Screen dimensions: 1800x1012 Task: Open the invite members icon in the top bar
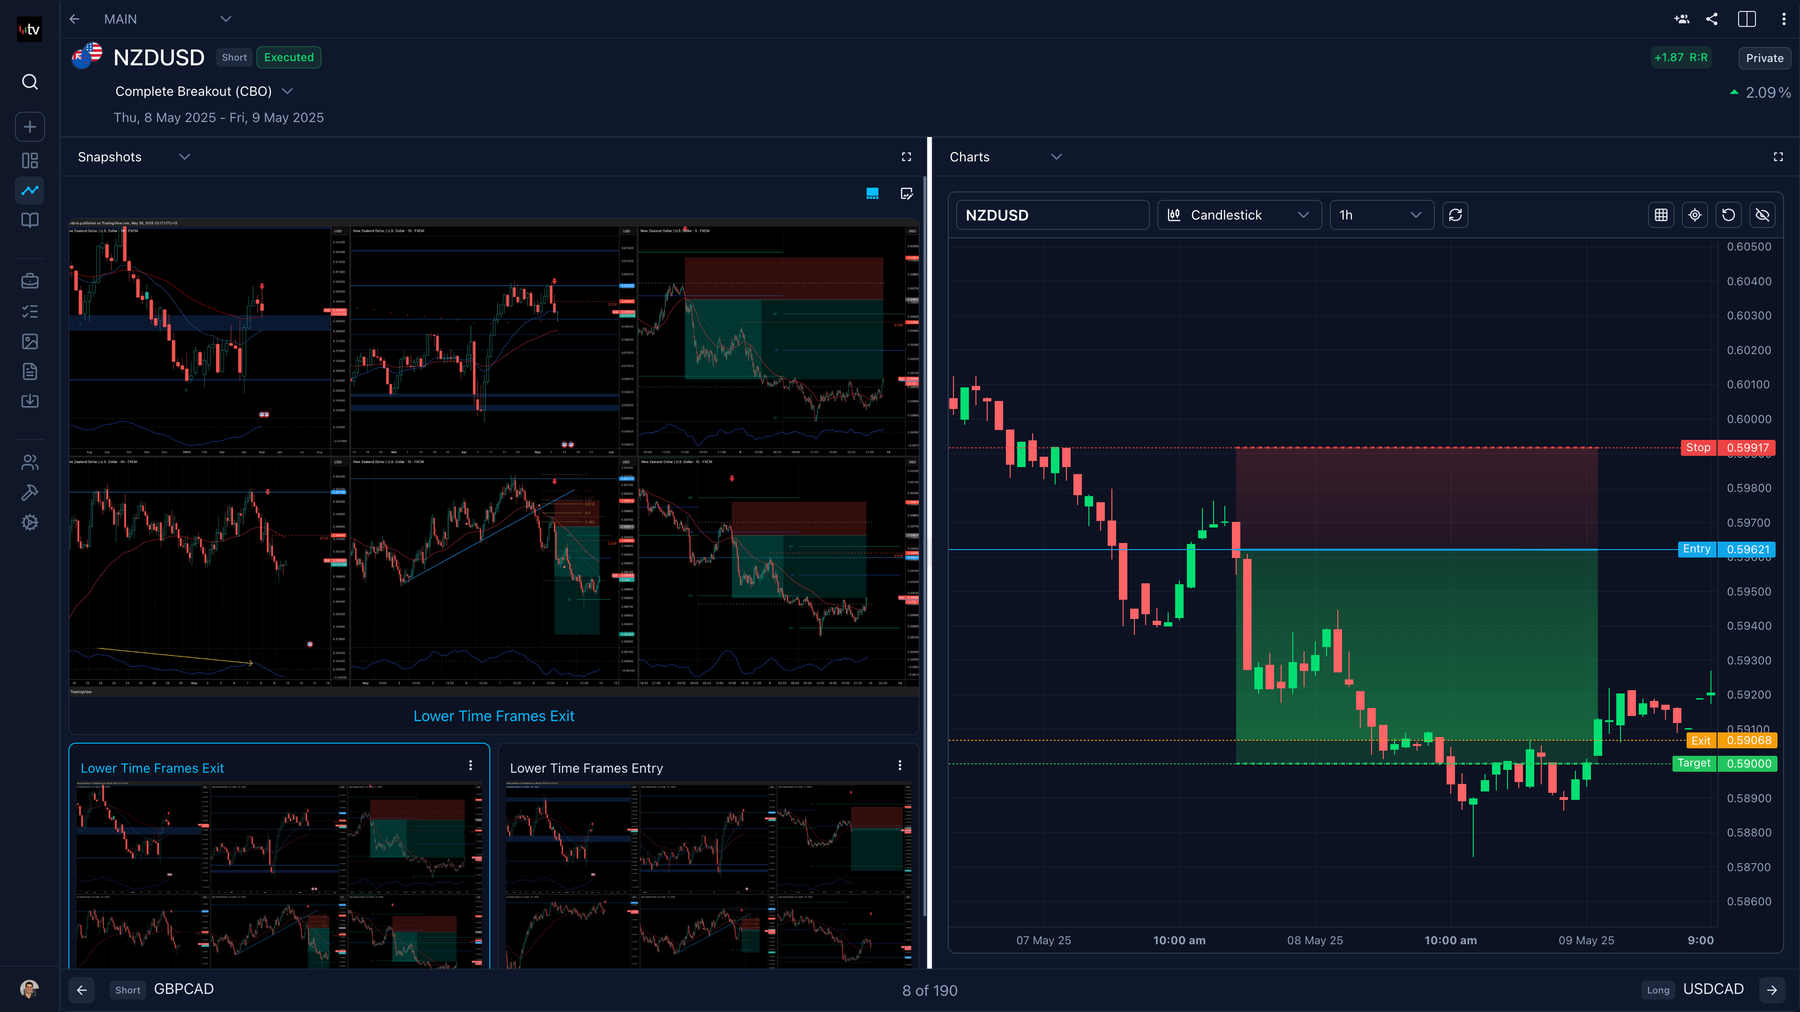coord(1681,18)
